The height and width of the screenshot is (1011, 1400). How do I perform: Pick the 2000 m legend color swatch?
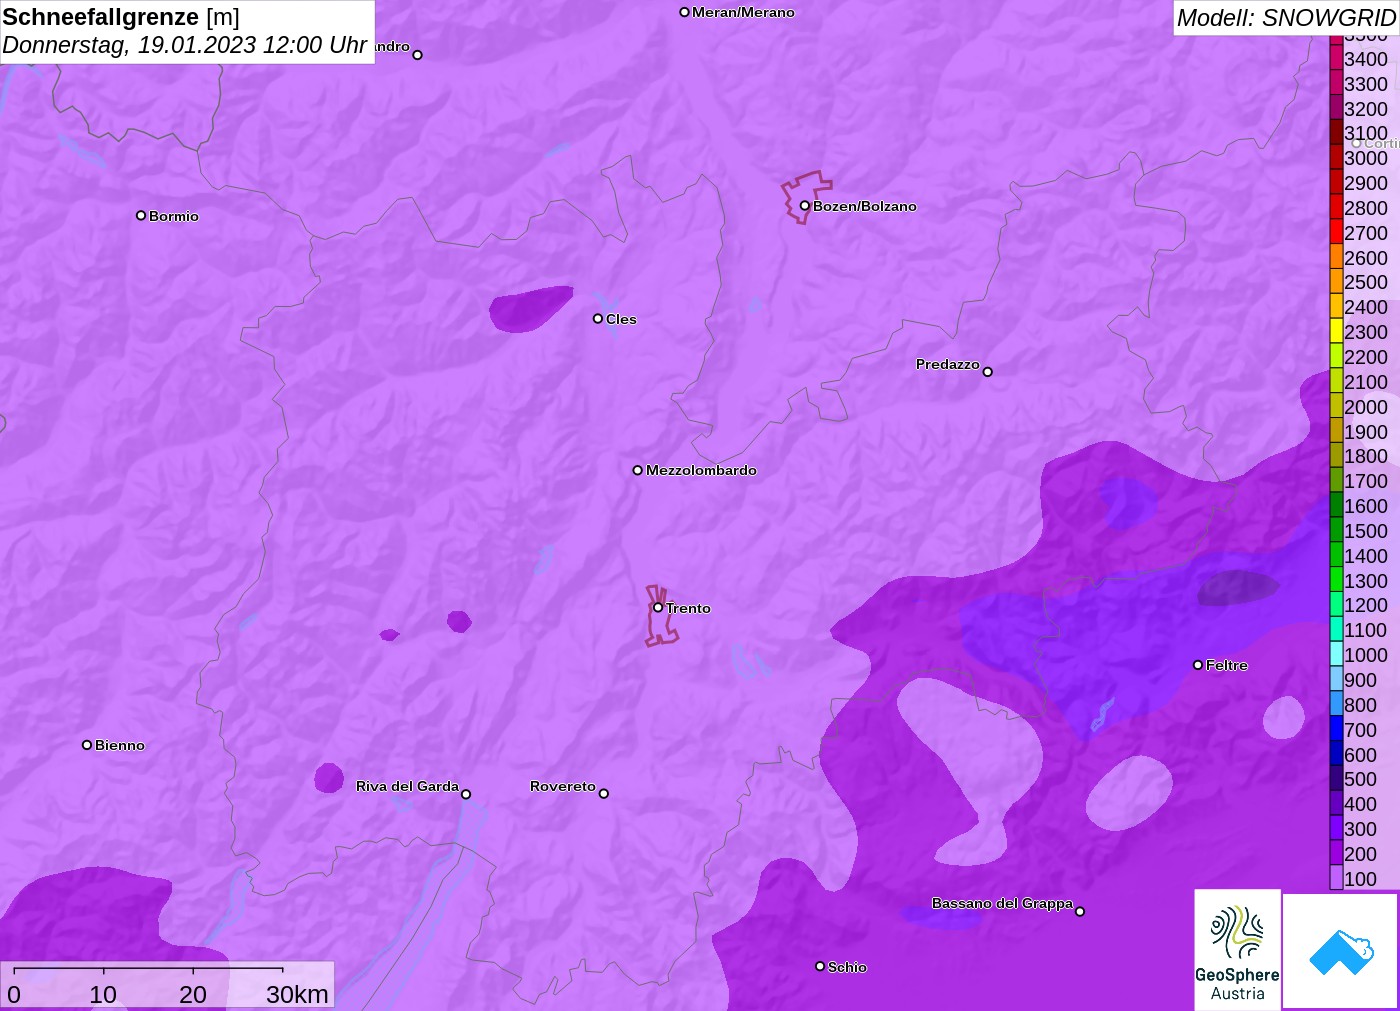1336,406
